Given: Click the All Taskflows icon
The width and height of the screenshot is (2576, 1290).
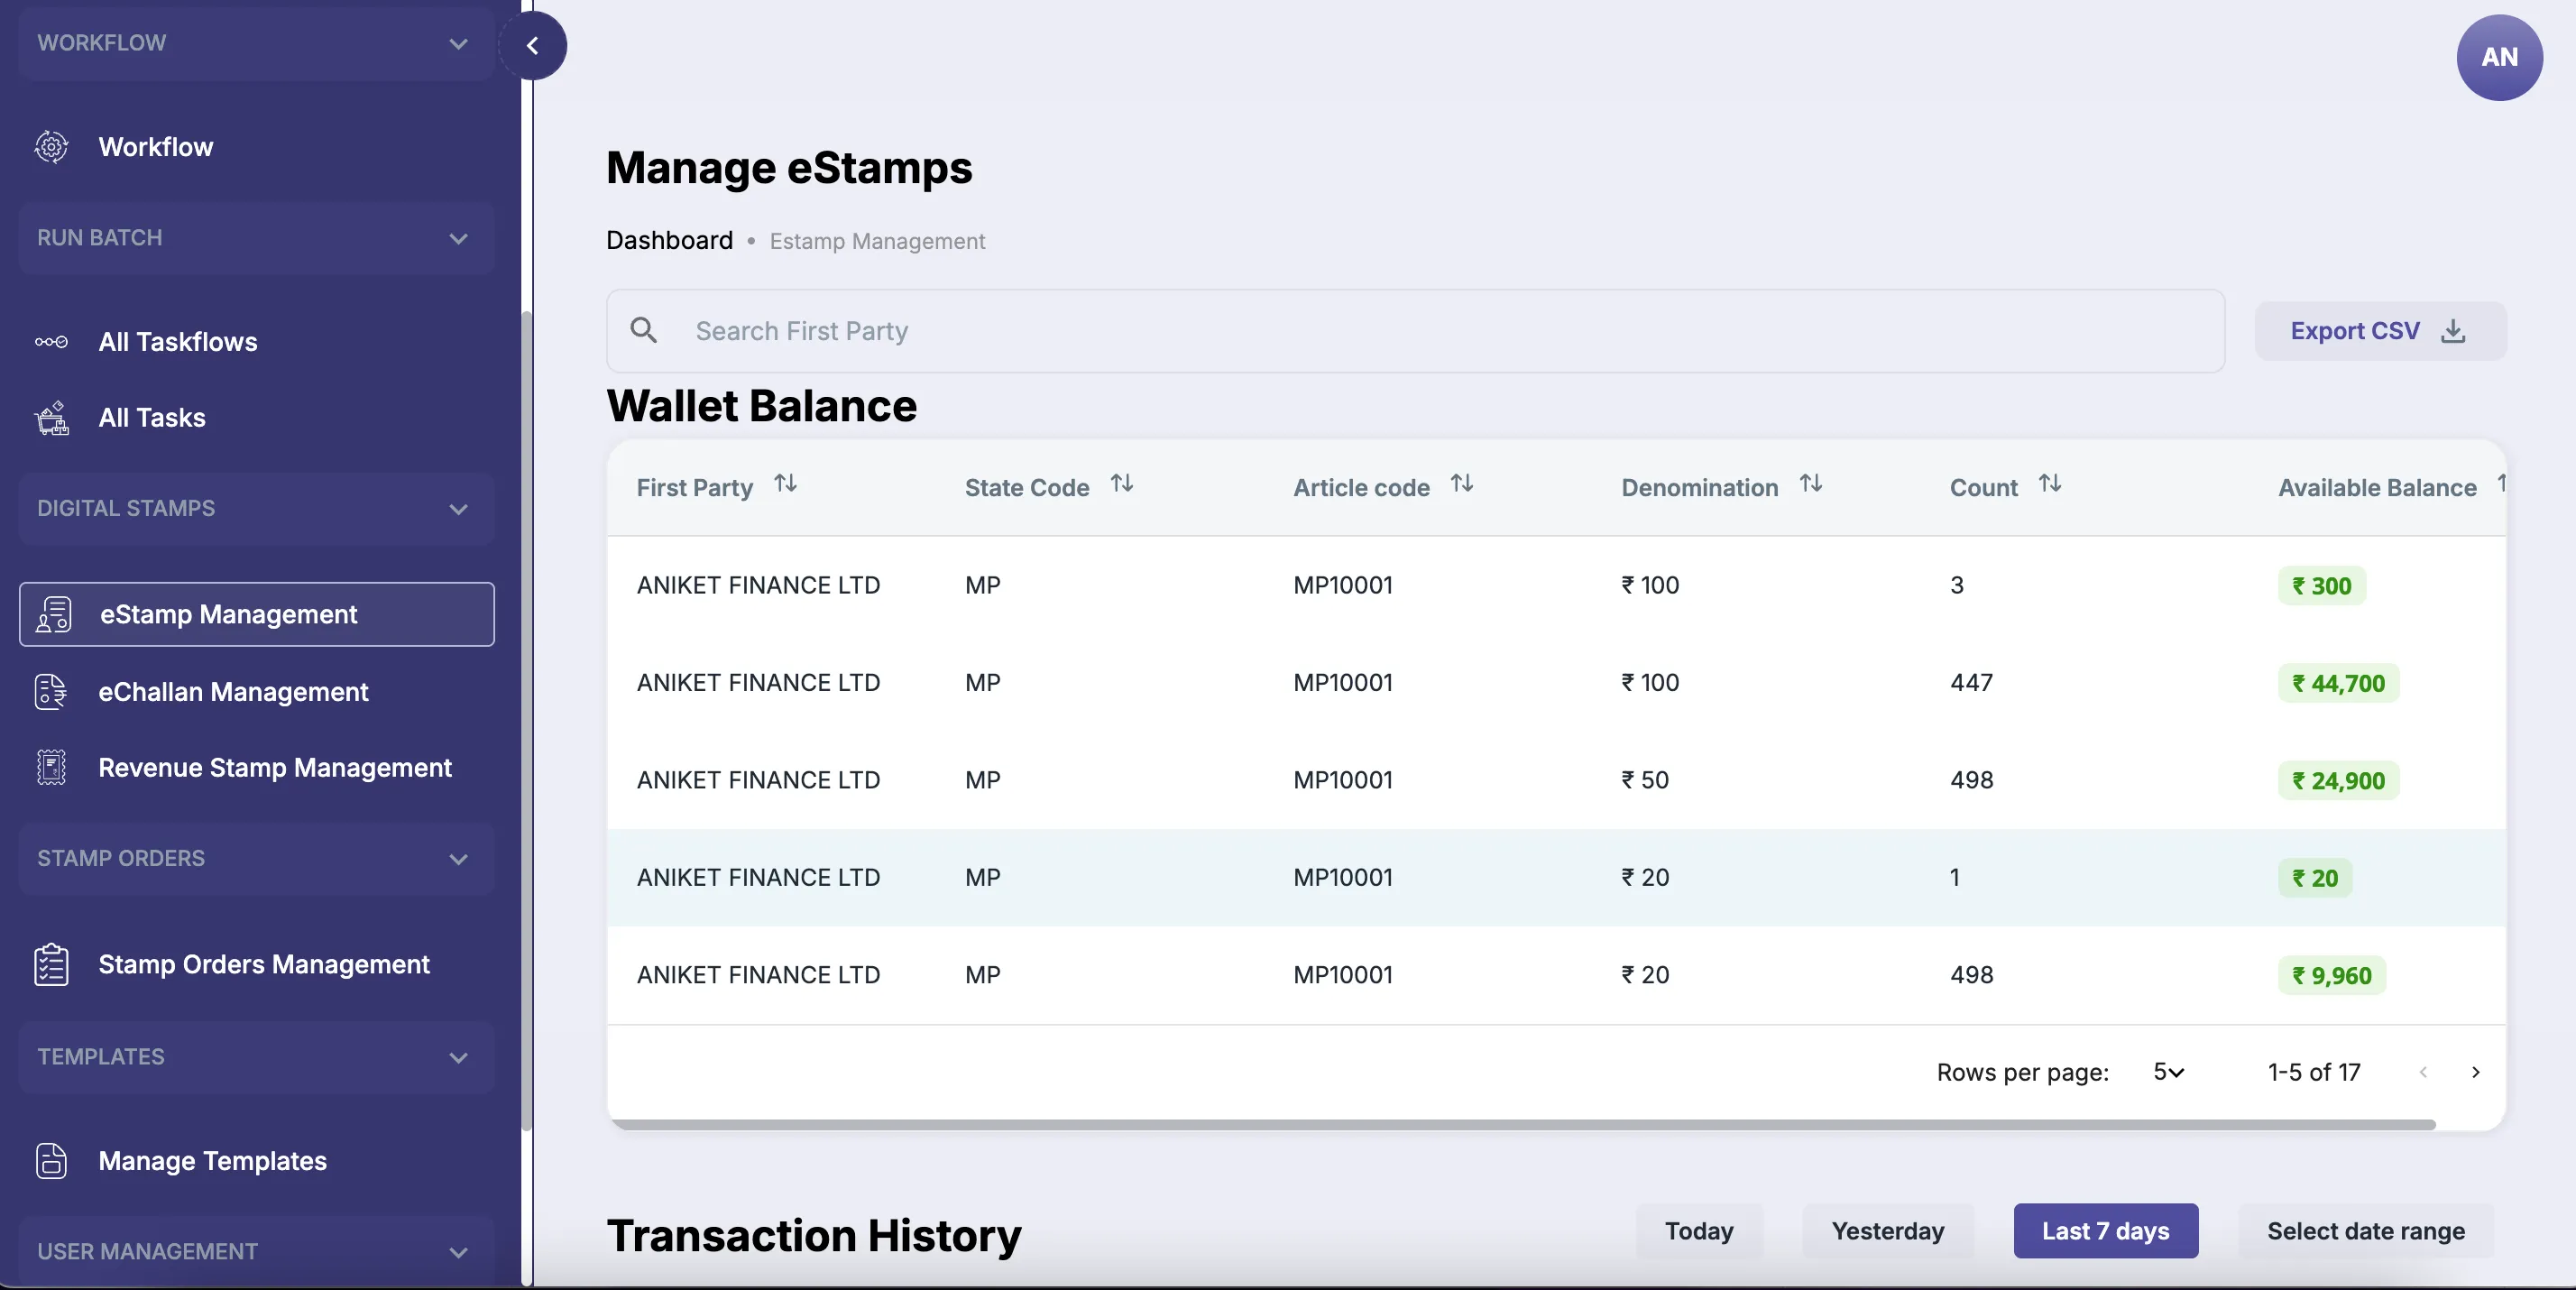Looking at the screenshot, I should tap(51, 342).
